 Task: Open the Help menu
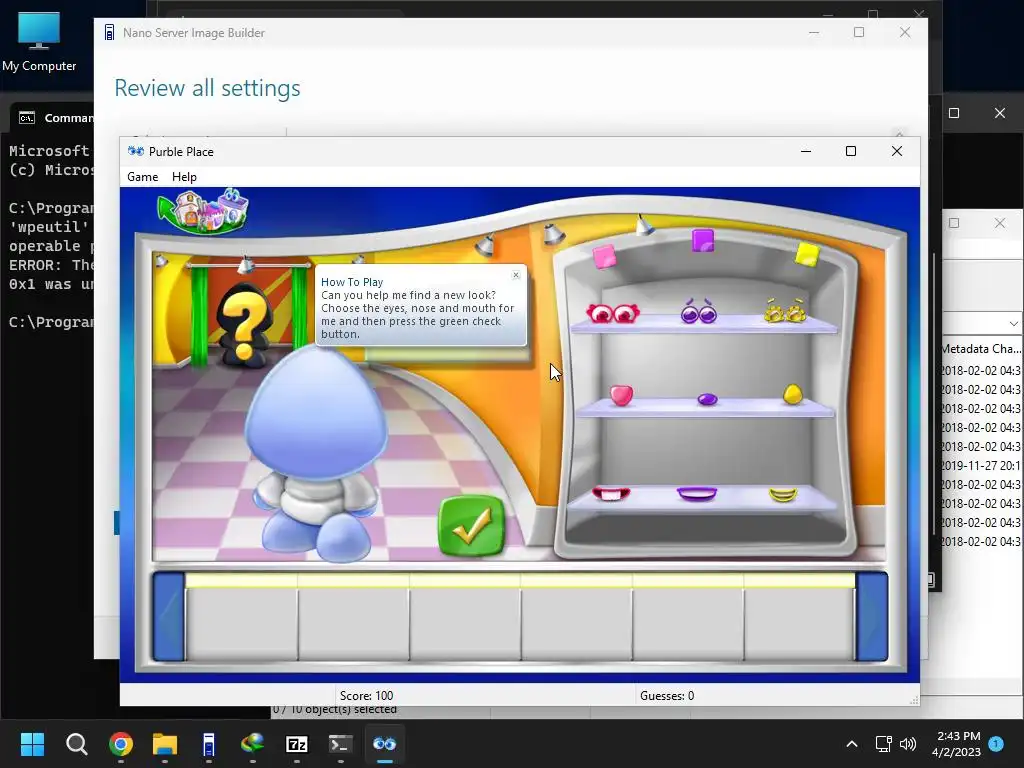coord(184,177)
